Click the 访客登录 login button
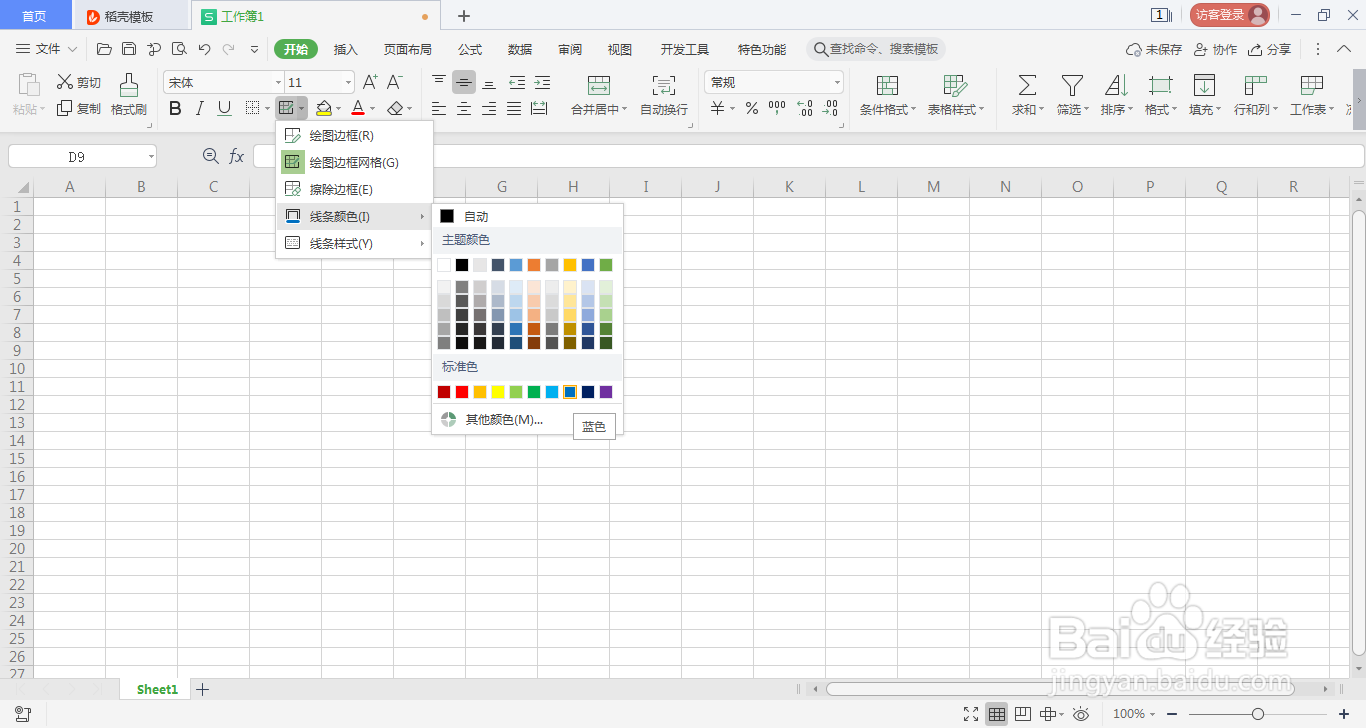 click(1229, 15)
